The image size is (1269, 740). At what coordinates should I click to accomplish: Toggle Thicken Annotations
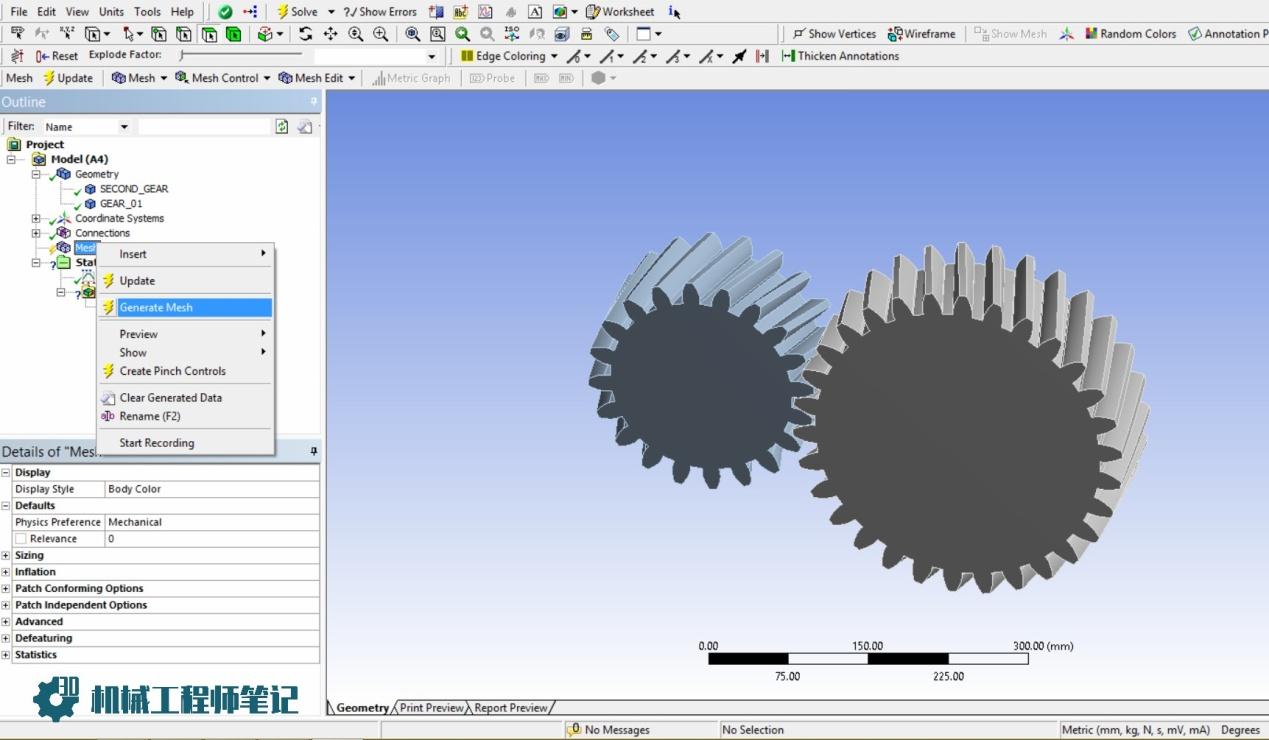840,56
